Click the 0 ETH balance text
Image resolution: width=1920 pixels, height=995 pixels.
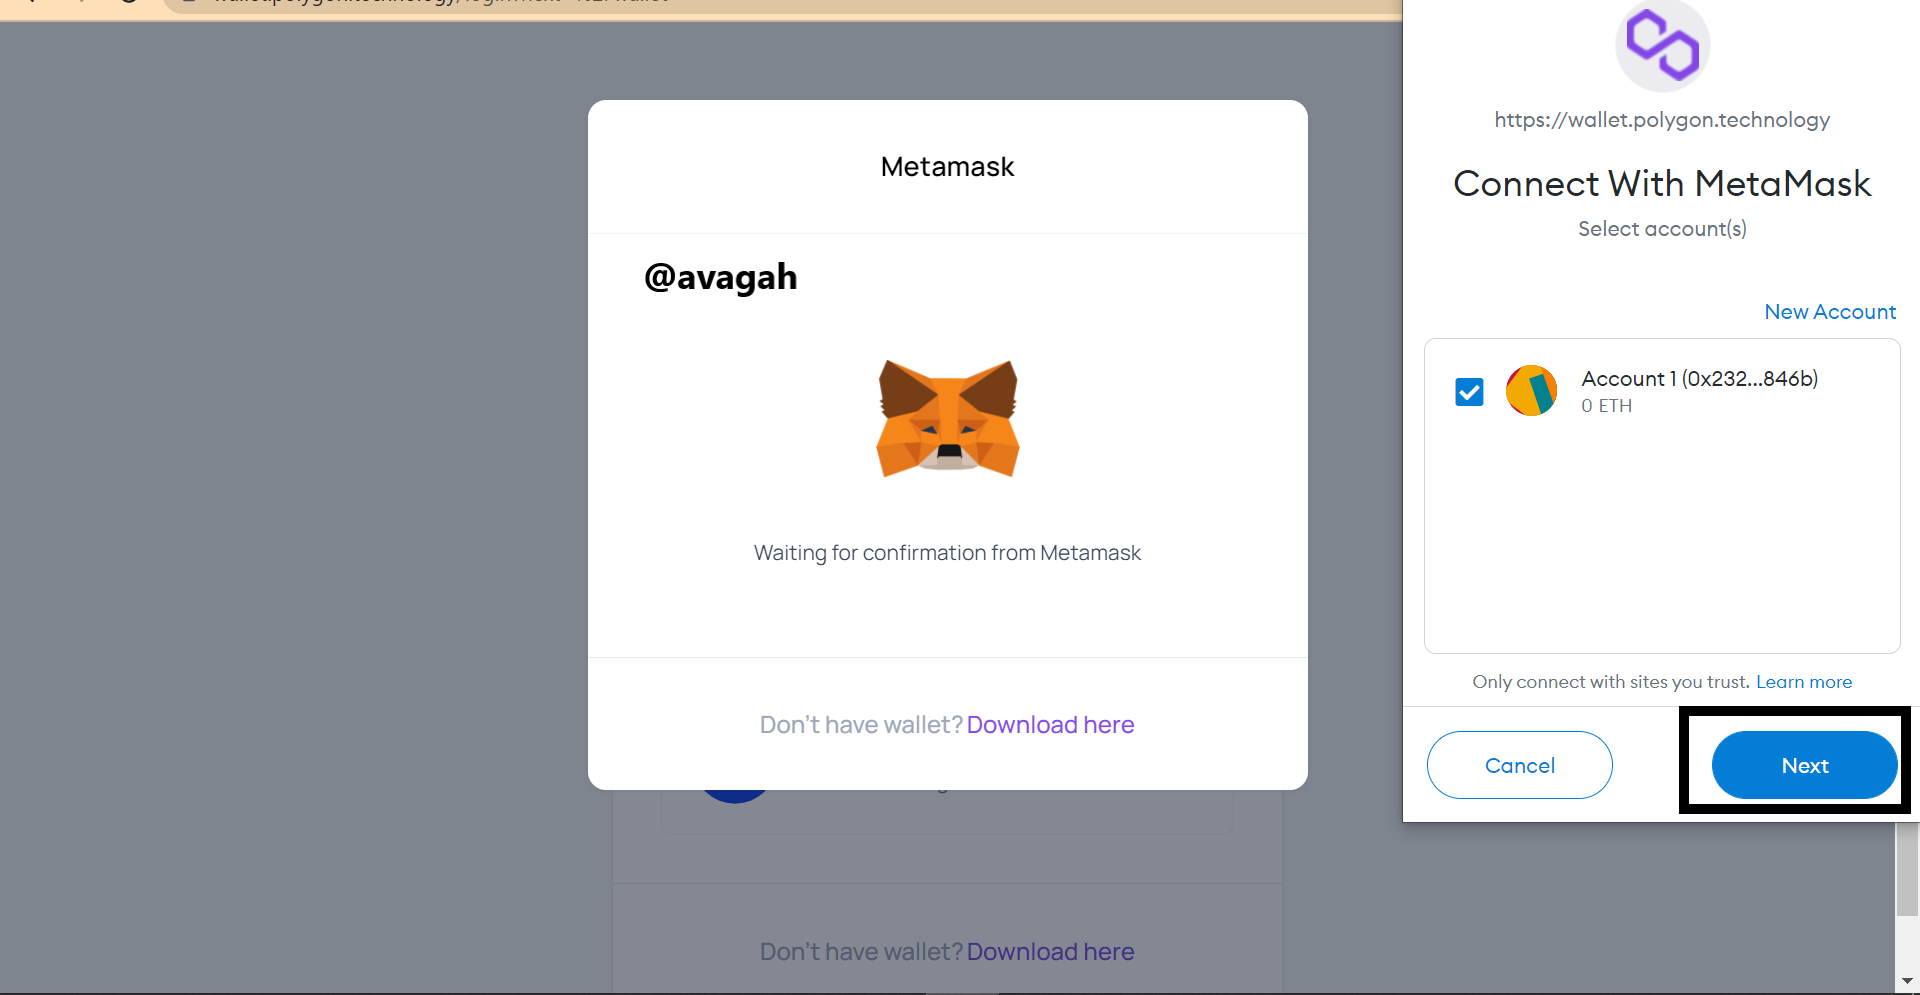[1606, 406]
